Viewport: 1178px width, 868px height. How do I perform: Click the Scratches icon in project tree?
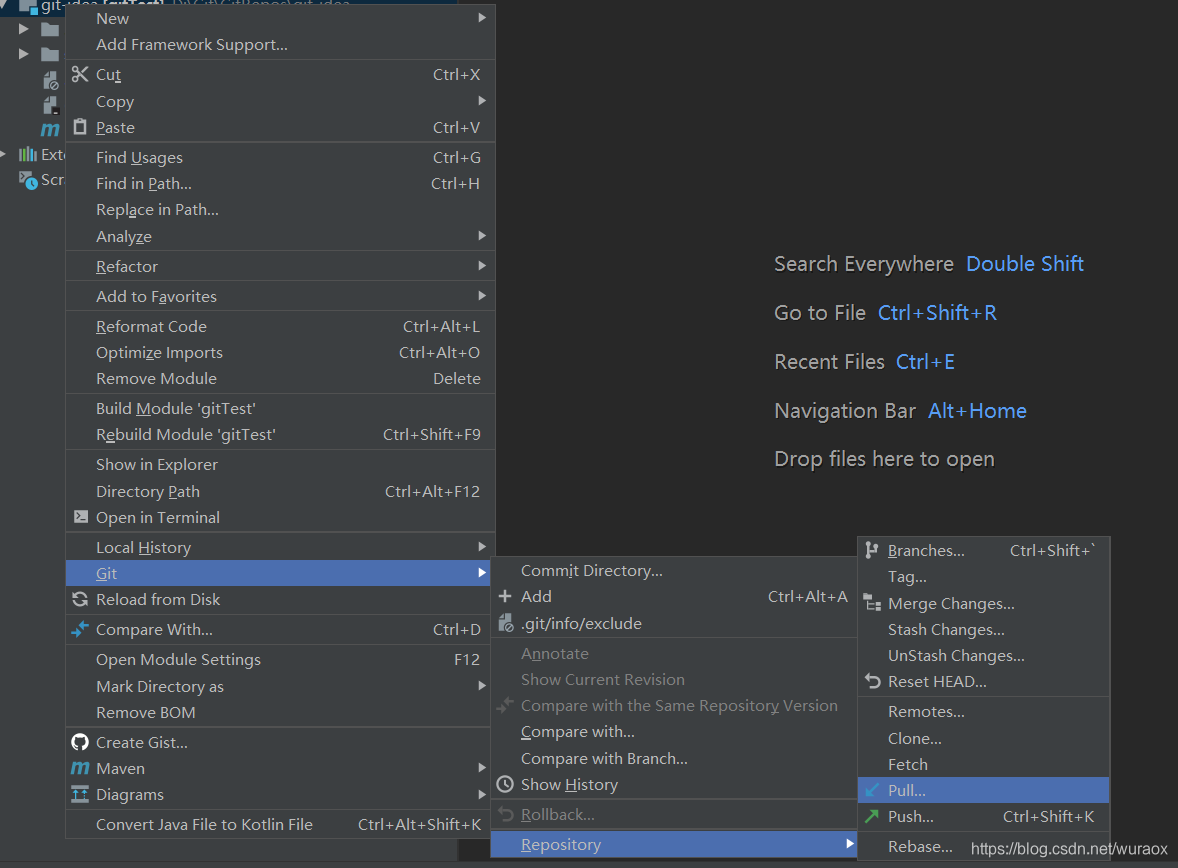point(28,180)
